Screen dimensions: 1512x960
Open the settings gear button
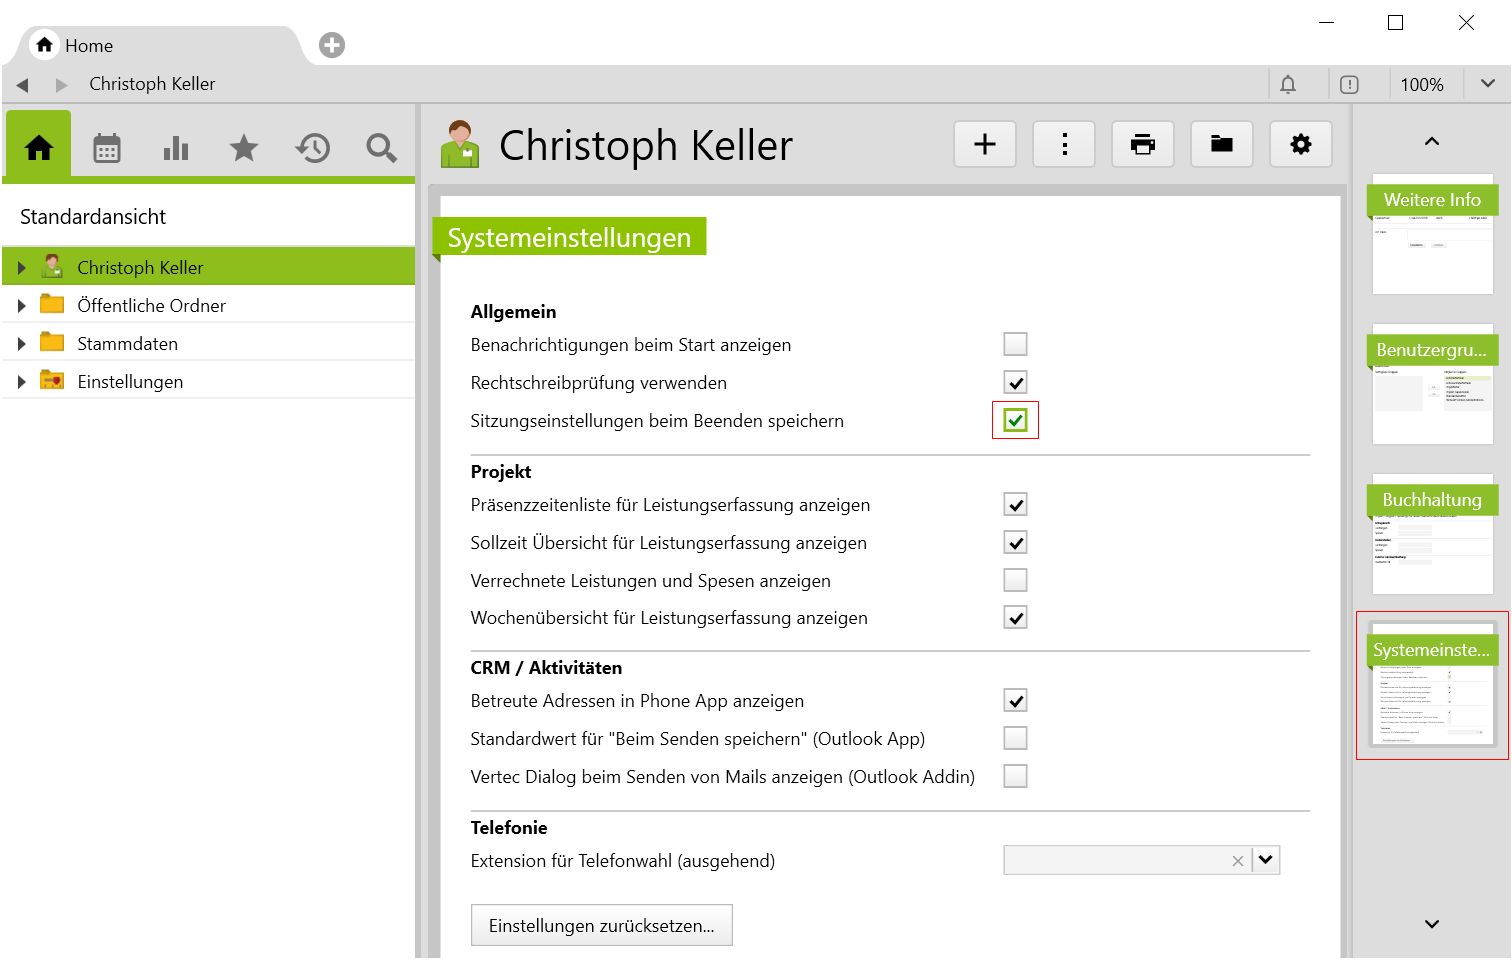tap(1300, 144)
